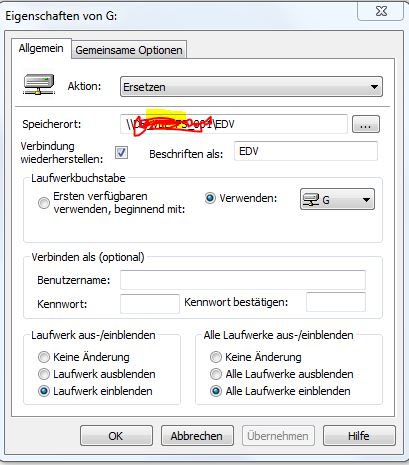
Task: Open the drive letter G dropdown
Action: coord(337,199)
